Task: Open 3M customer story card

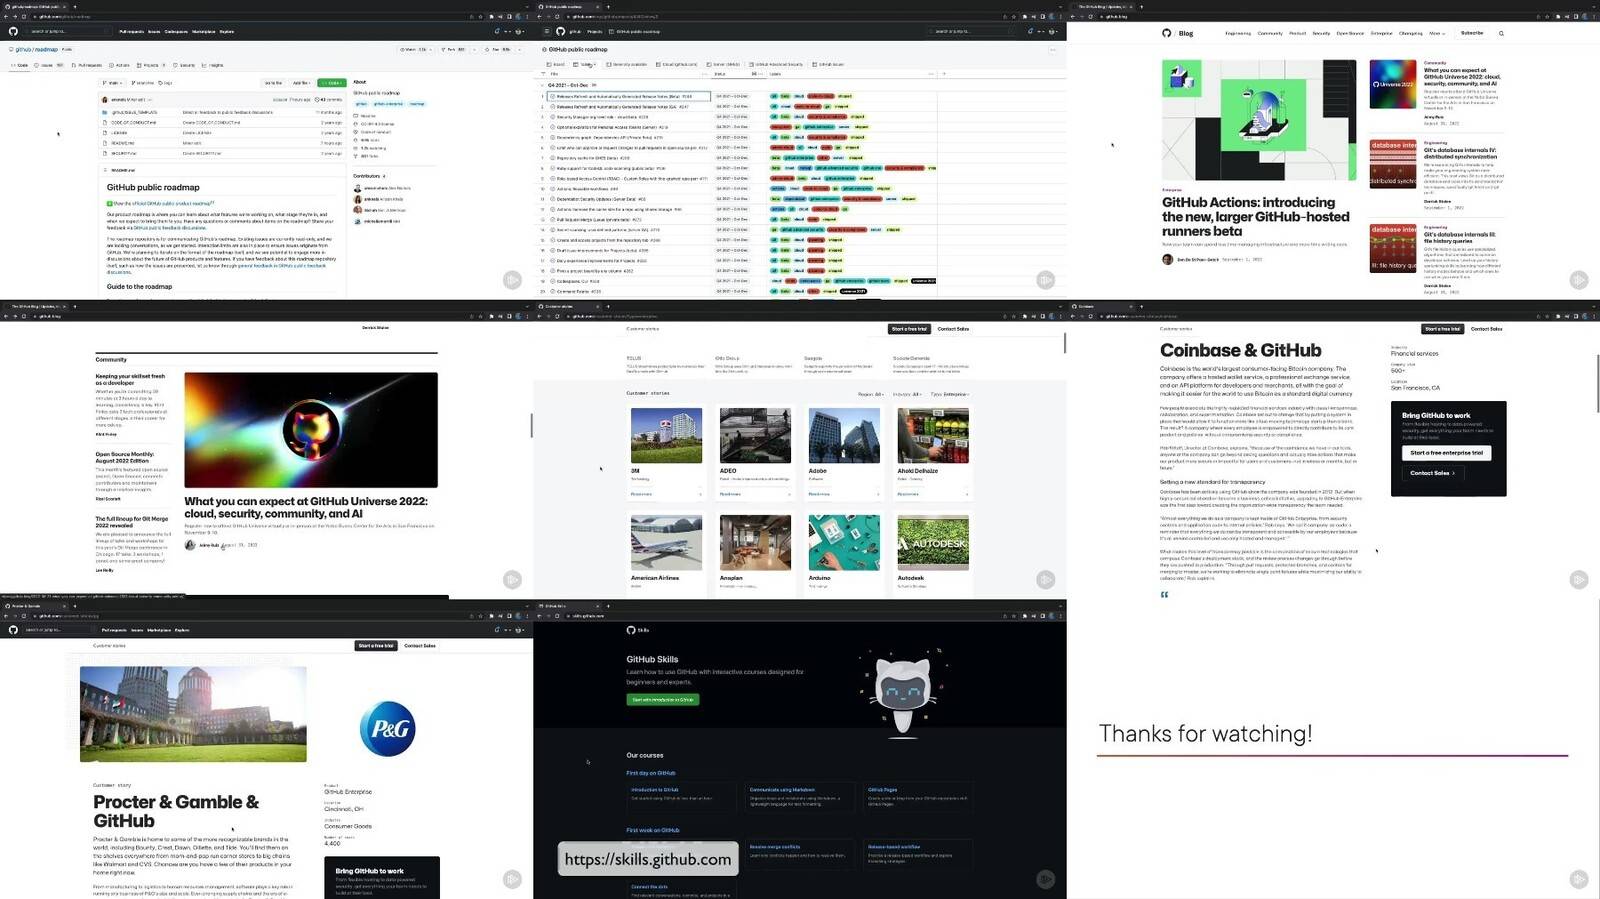Action: (x=666, y=452)
